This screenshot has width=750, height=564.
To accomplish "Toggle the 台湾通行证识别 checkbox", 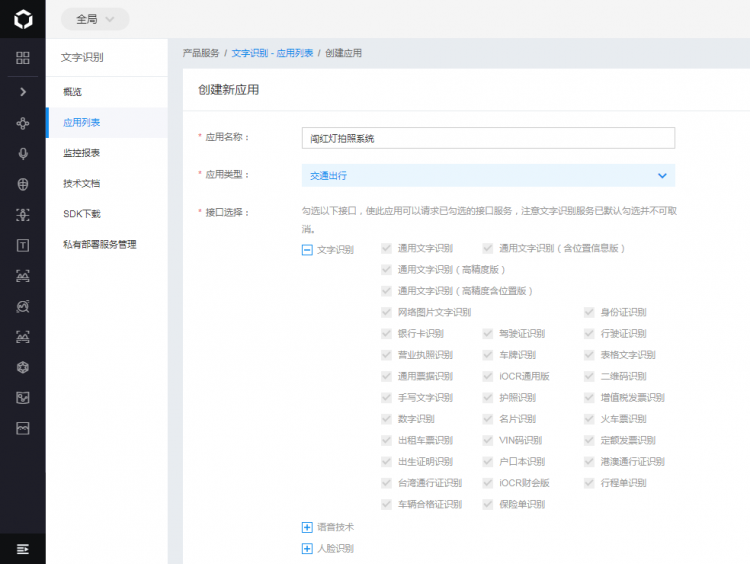I will point(386,483).
